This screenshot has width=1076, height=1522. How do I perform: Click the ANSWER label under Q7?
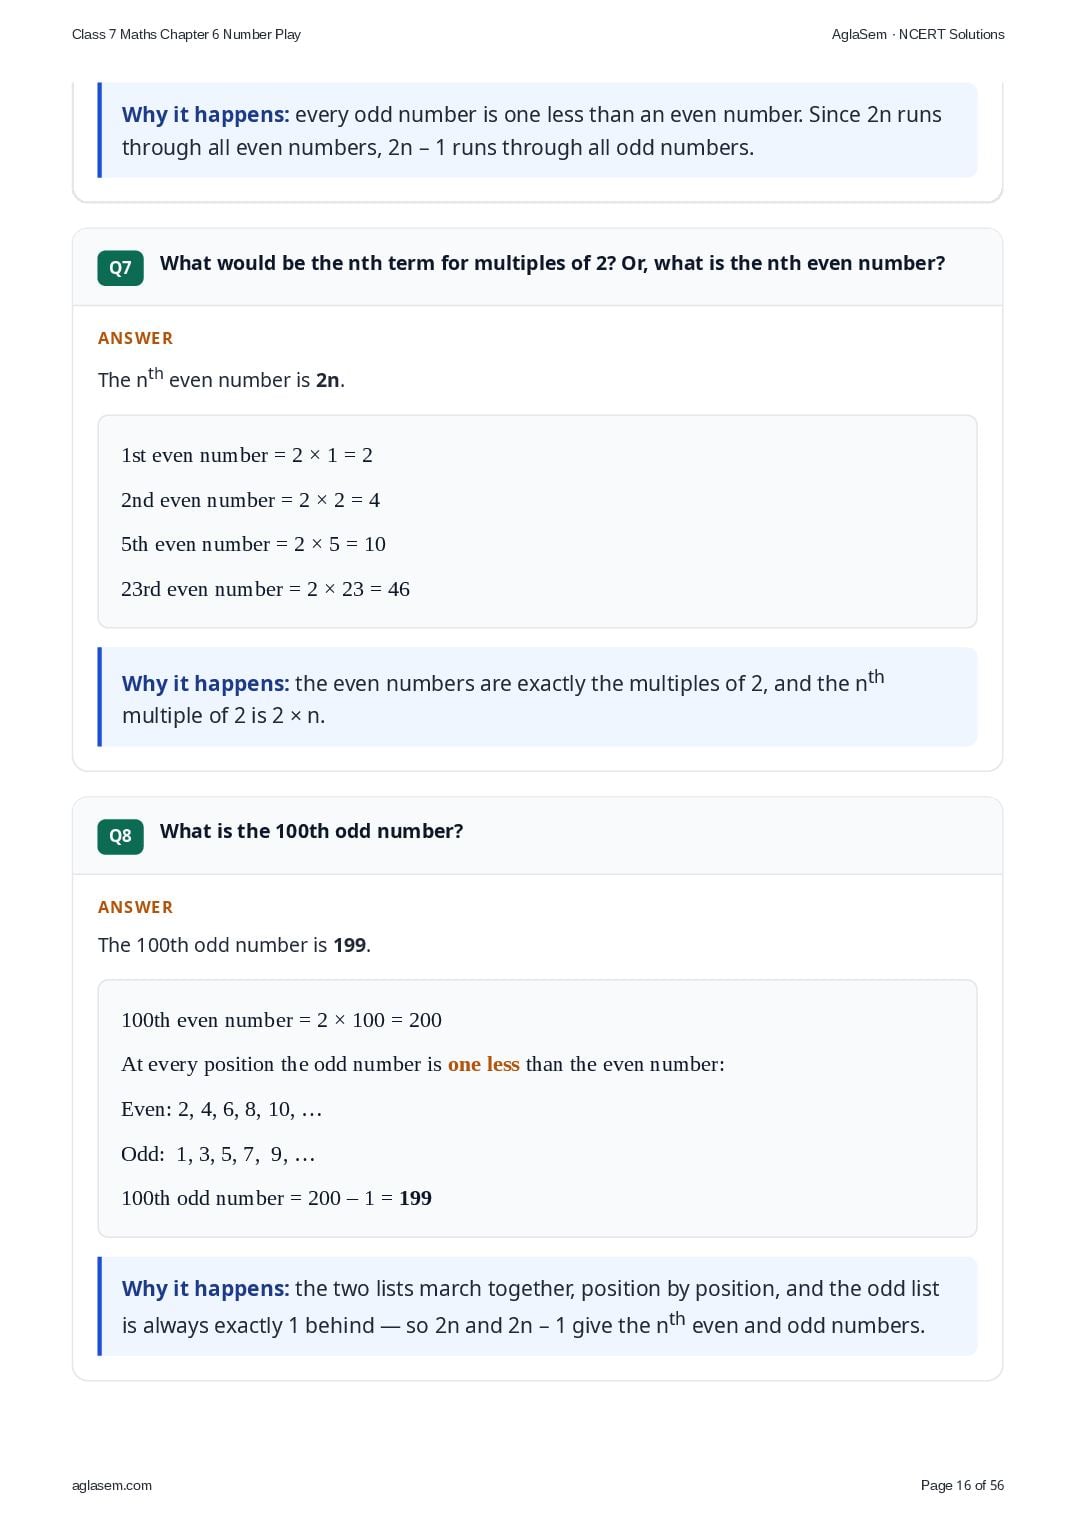coord(135,338)
